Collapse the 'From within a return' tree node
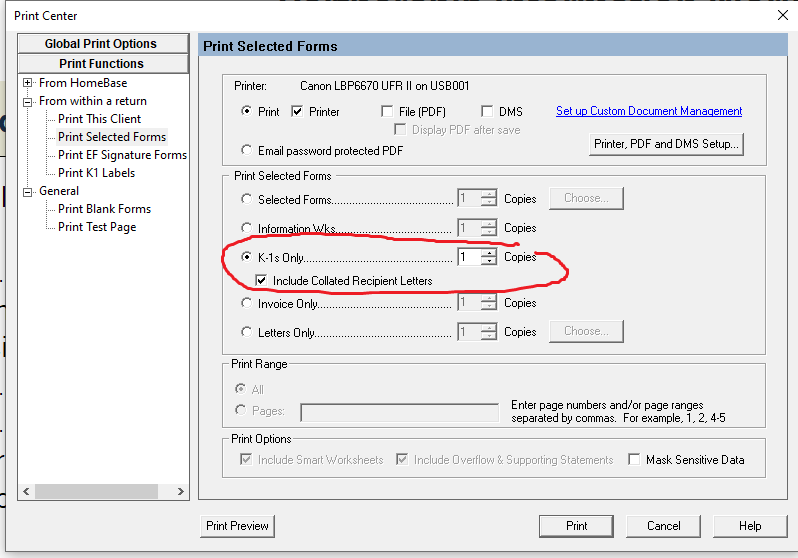The image size is (798, 558). coord(28,101)
